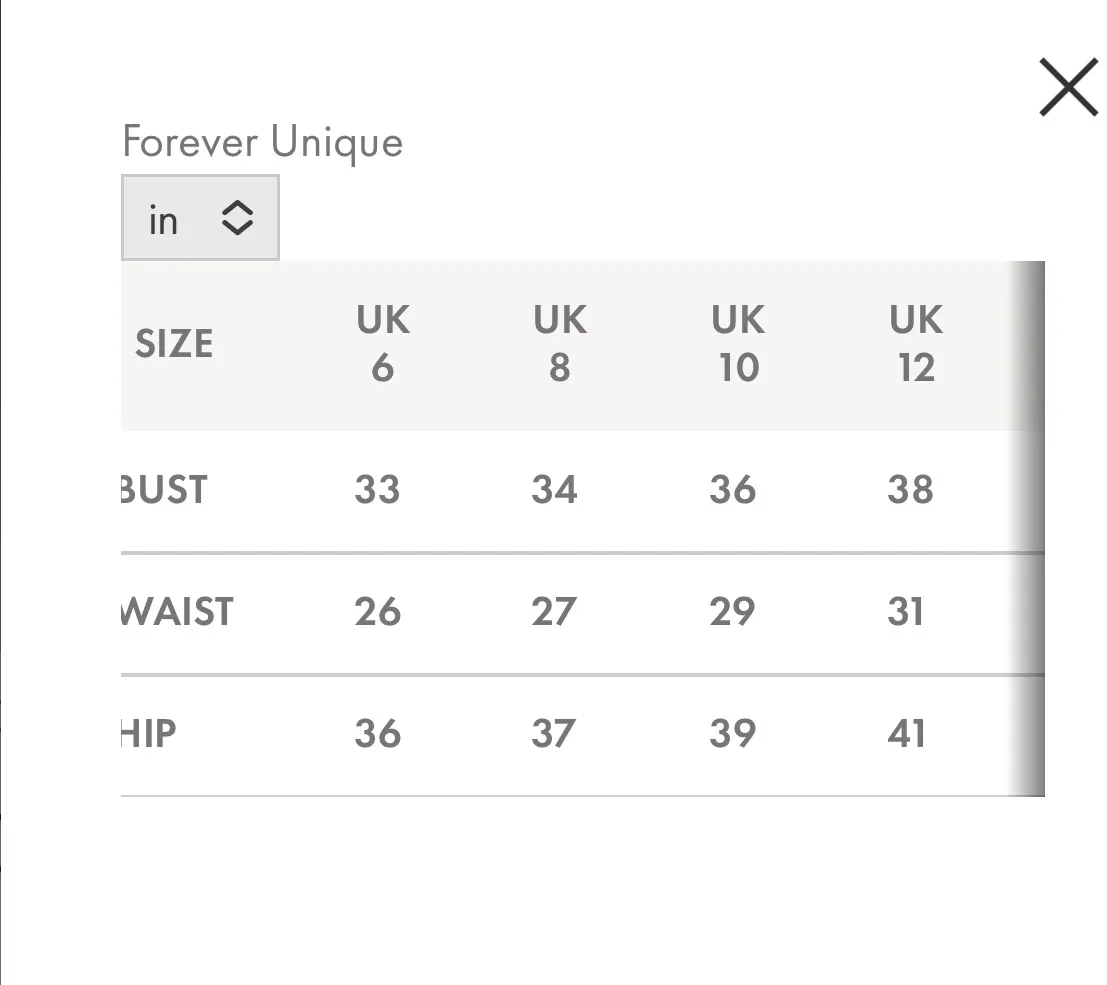Click the UK 12 size column header
1107x985 pixels.
[x=915, y=344]
